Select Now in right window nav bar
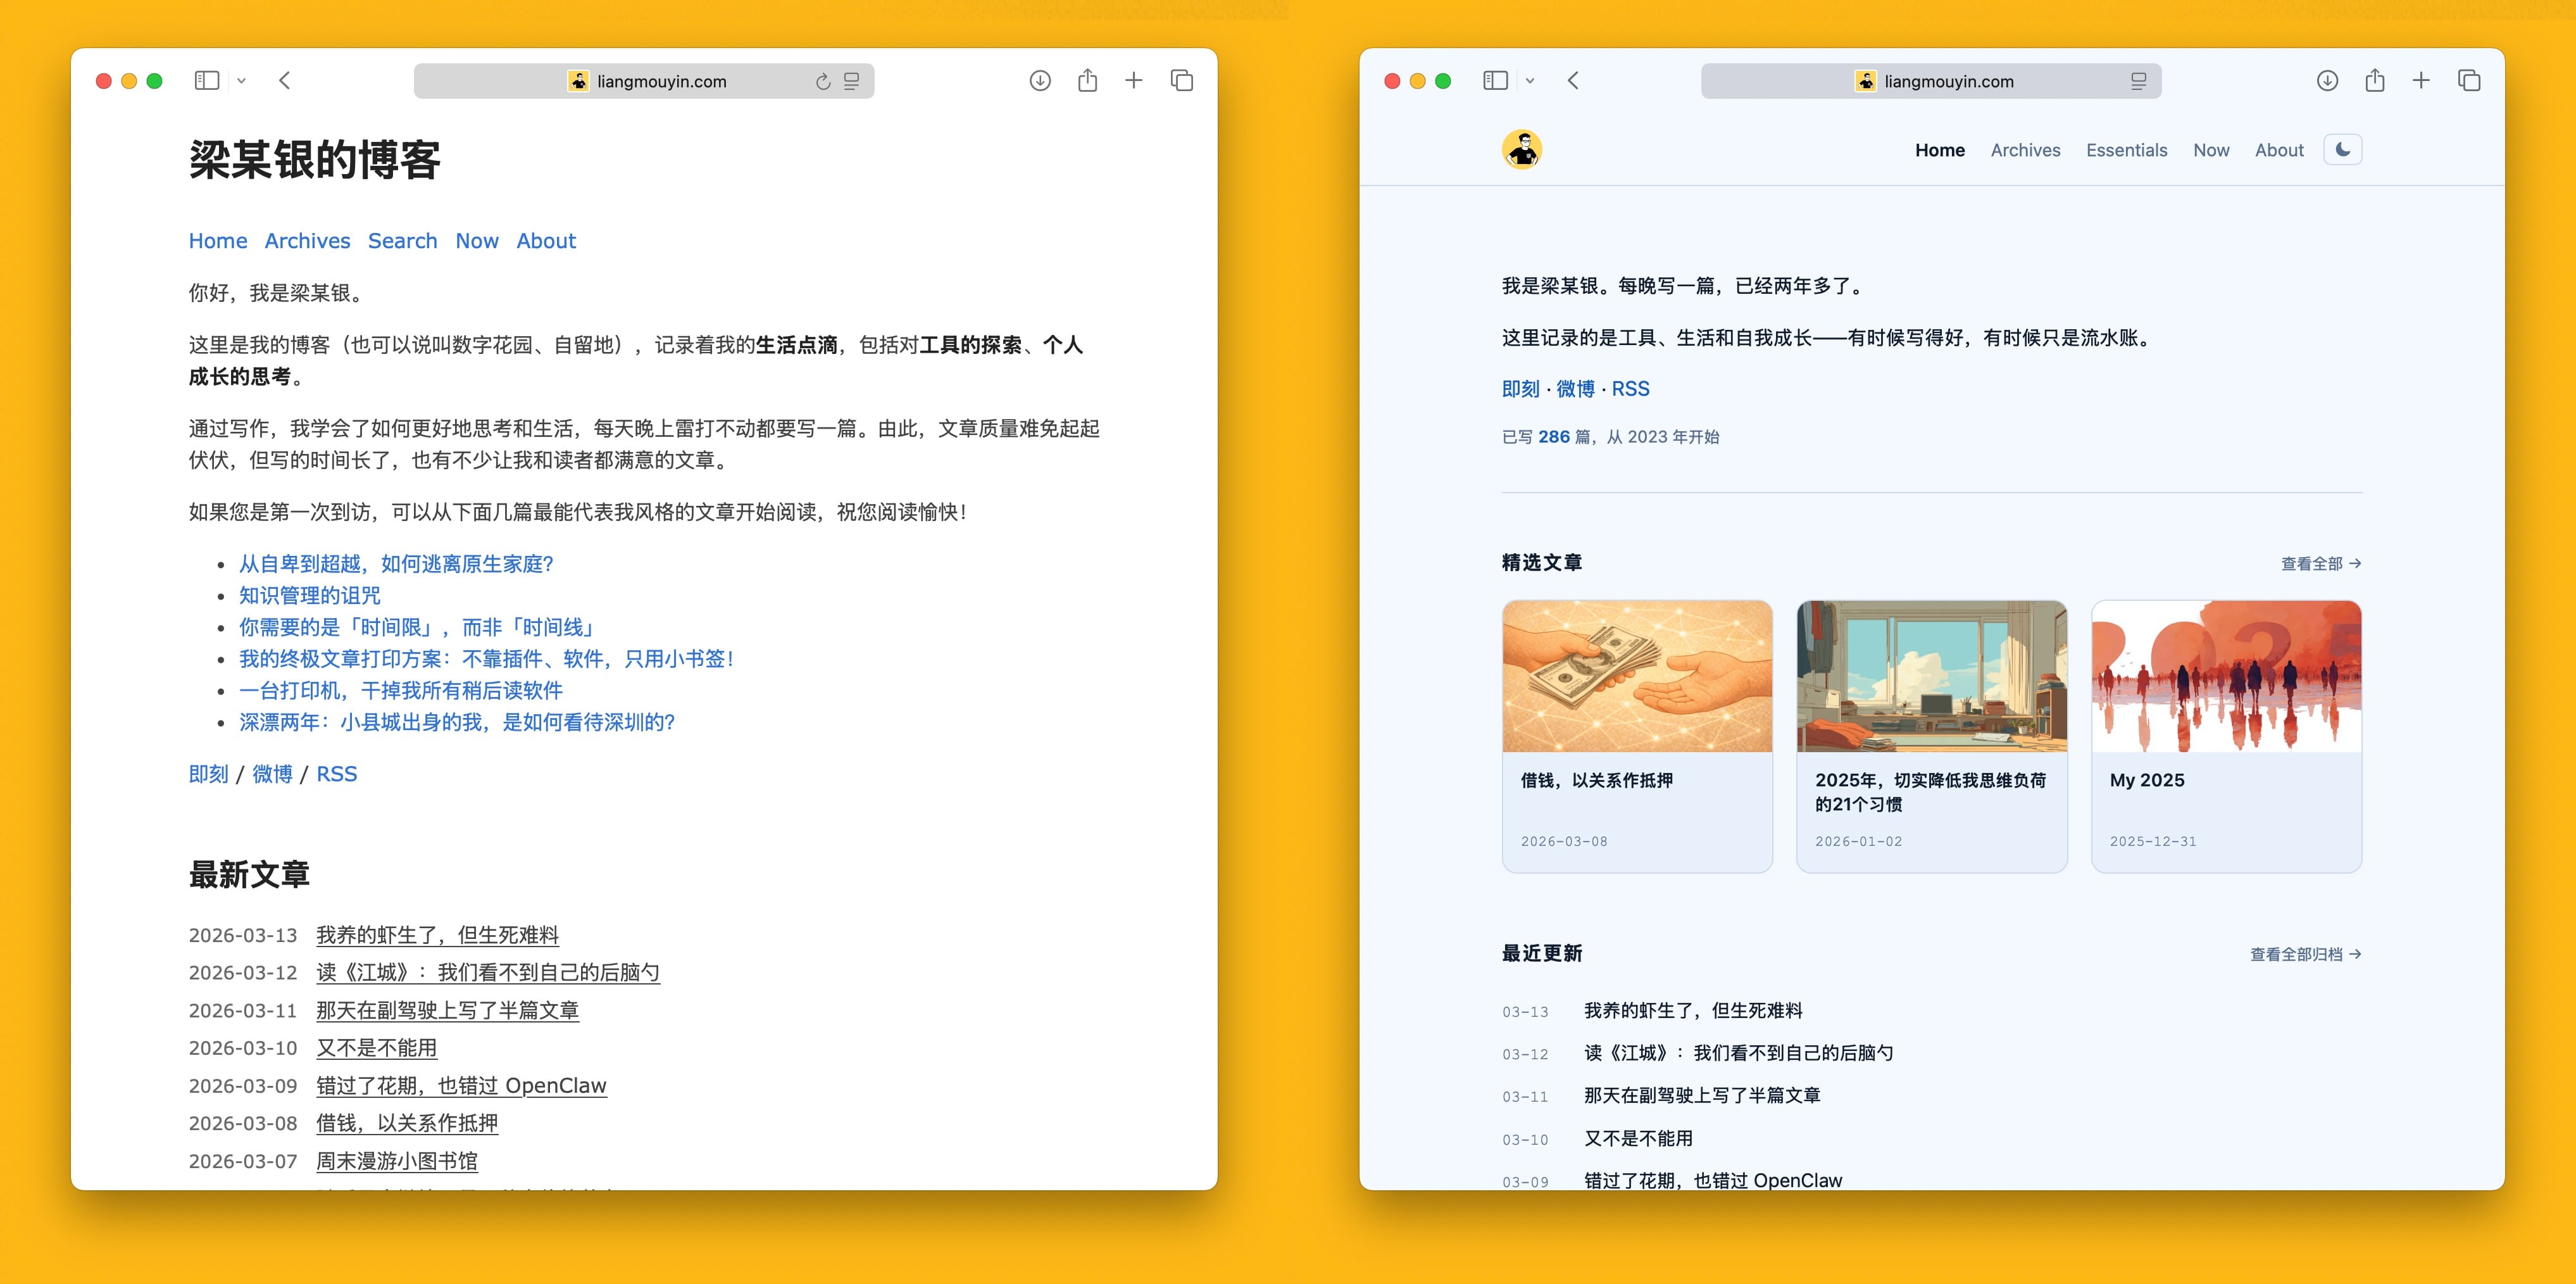The image size is (2576, 1284). coord(2211,150)
